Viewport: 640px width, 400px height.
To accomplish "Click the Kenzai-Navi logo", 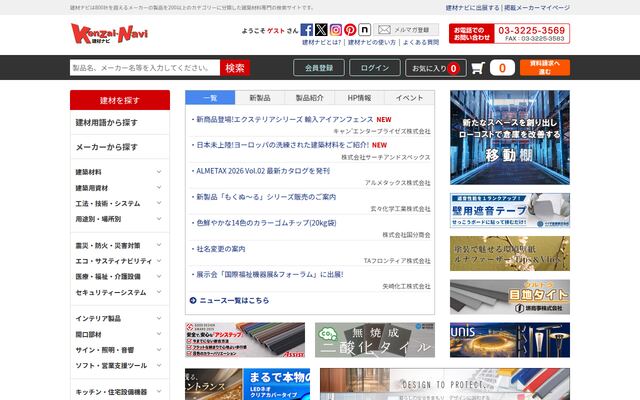I will tap(109, 33).
